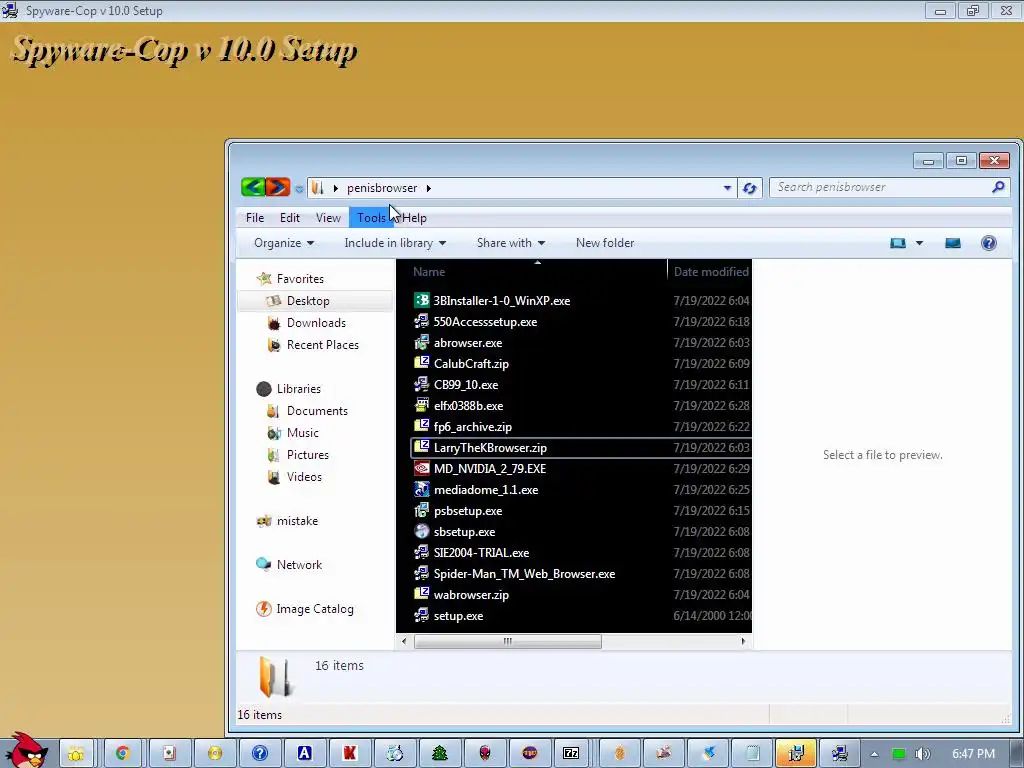Open the Help menu
Image resolution: width=1024 pixels, height=768 pixels.
tap(414, 218)
